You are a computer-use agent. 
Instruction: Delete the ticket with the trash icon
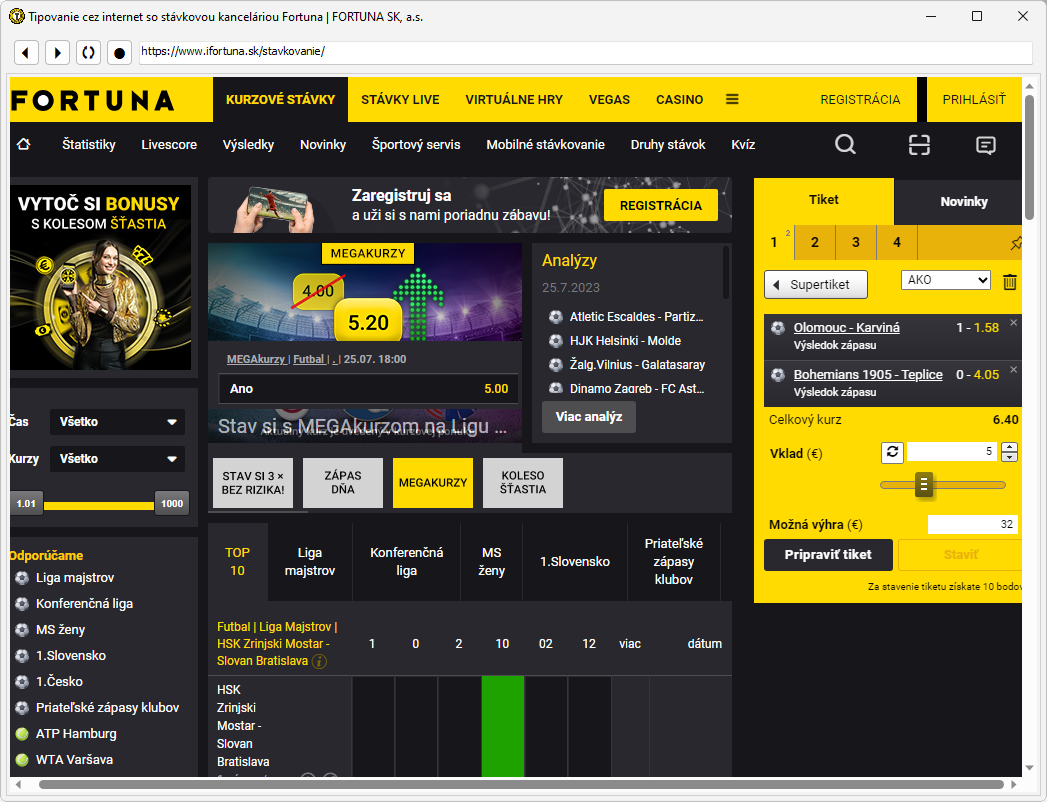pos(1010,282)
